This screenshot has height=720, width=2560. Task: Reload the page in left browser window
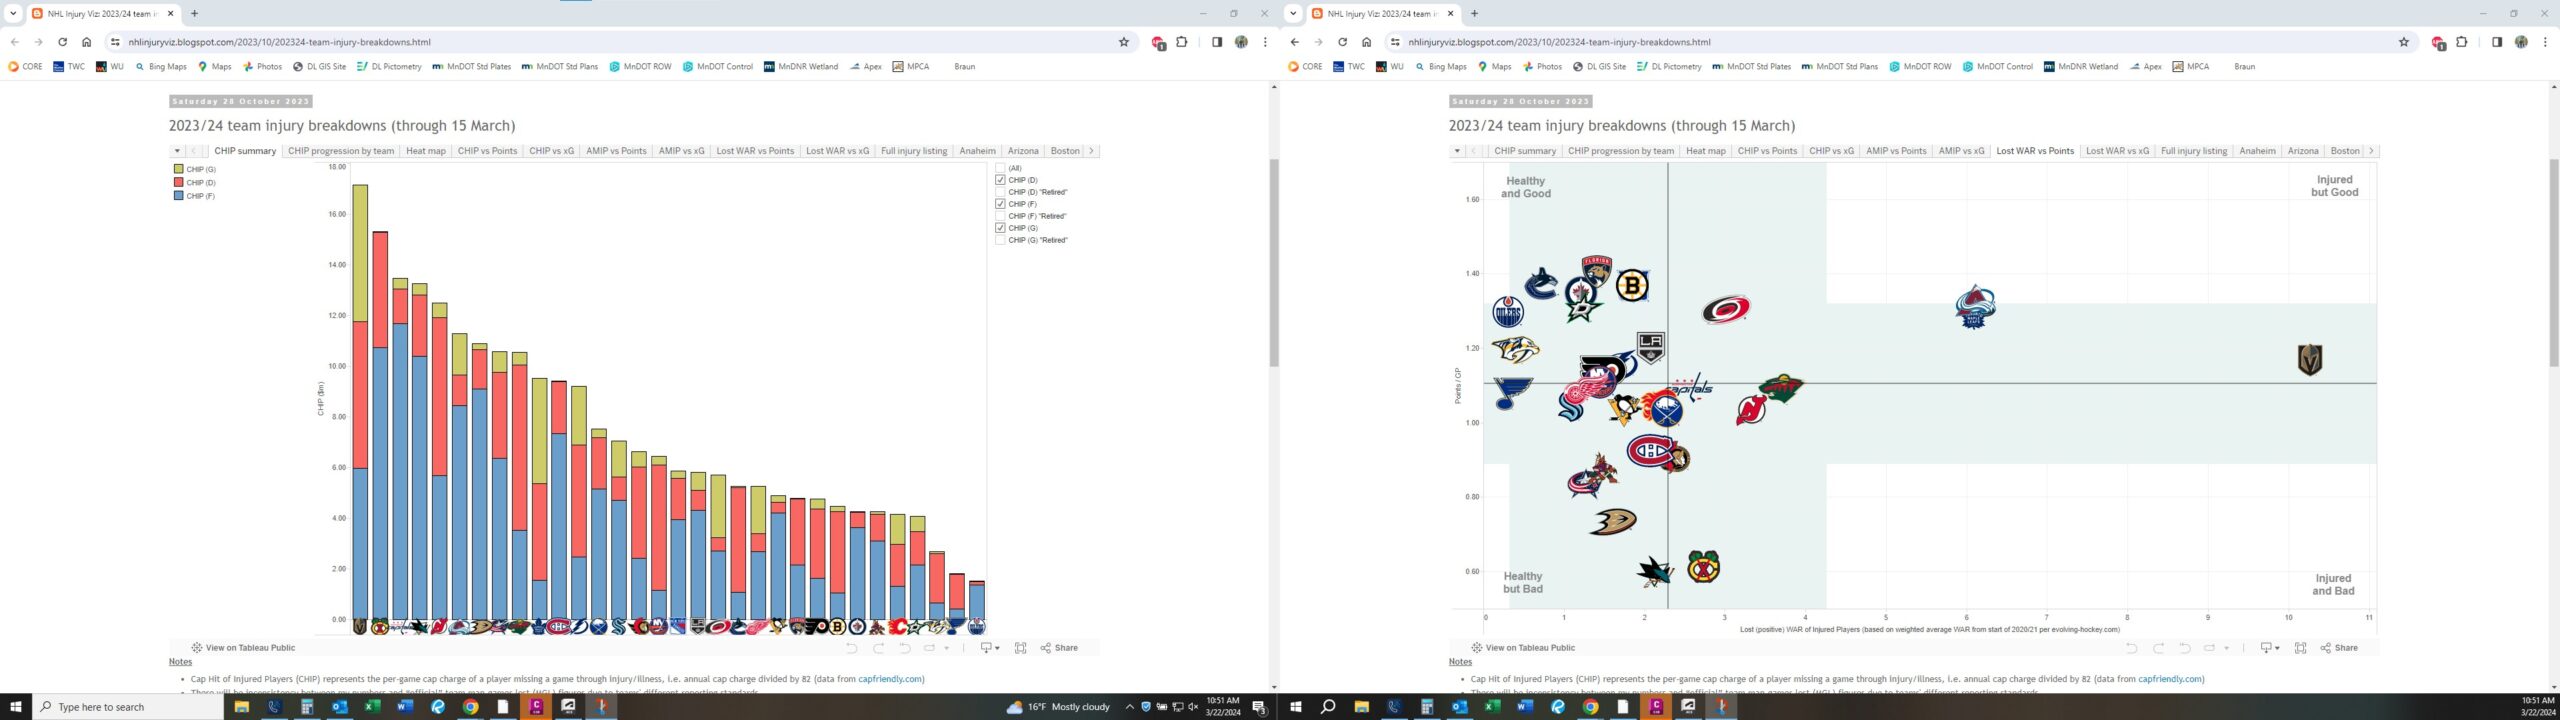click(62, 42)
